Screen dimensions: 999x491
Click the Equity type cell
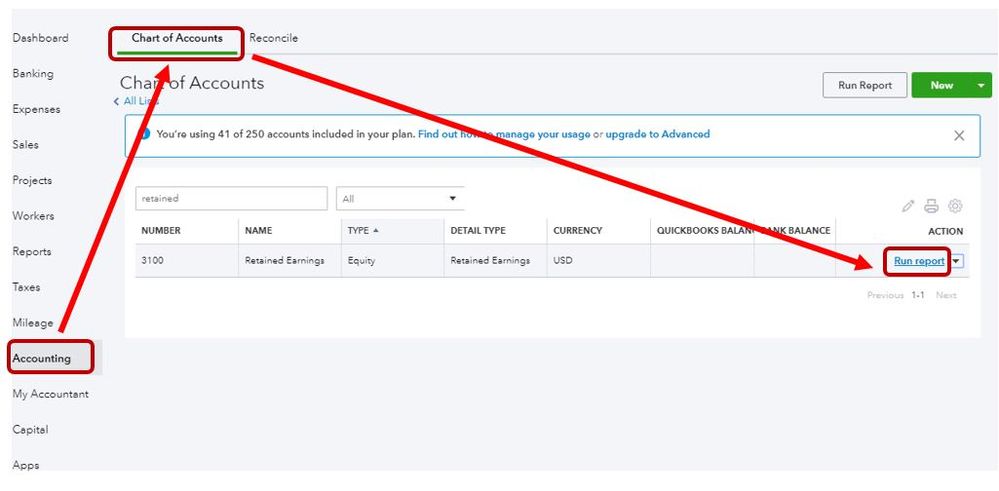pos(361,260)
